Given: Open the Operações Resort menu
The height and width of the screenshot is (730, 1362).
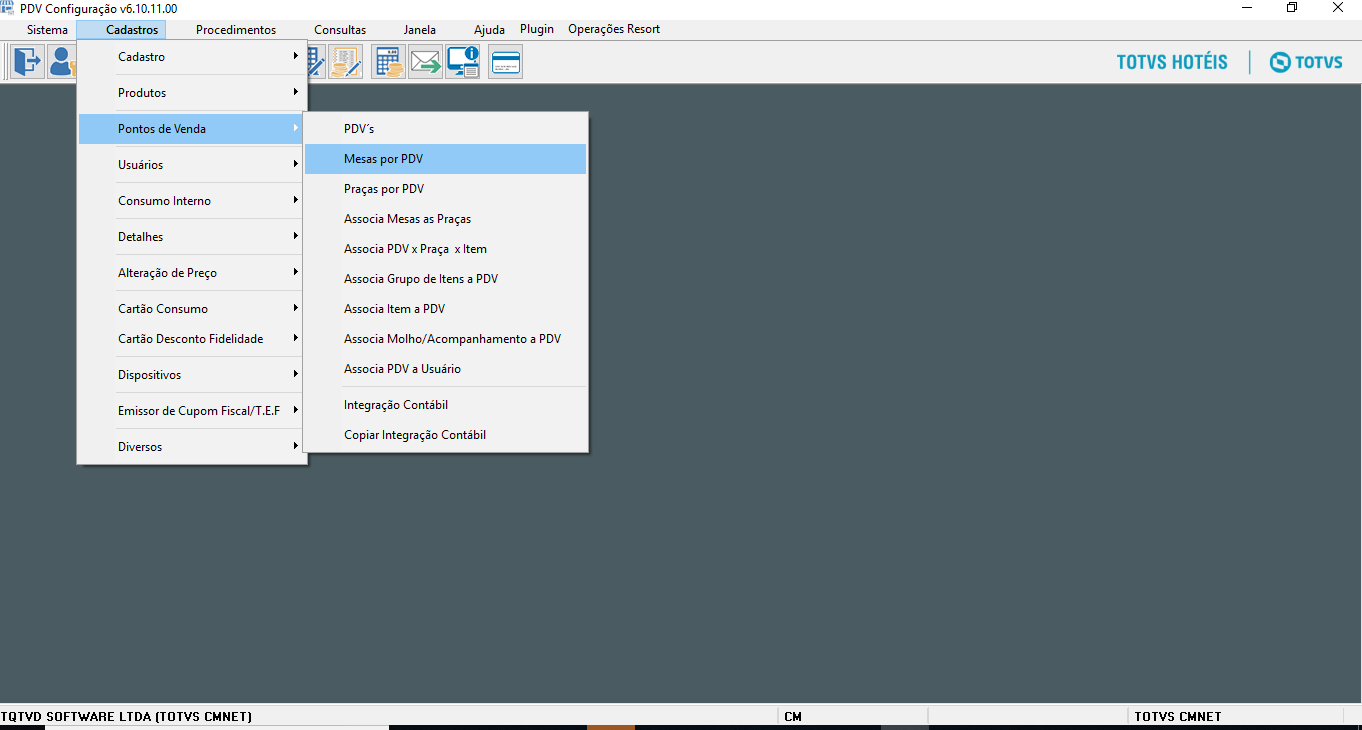Looking at the screenshot, I should (614, 29).
